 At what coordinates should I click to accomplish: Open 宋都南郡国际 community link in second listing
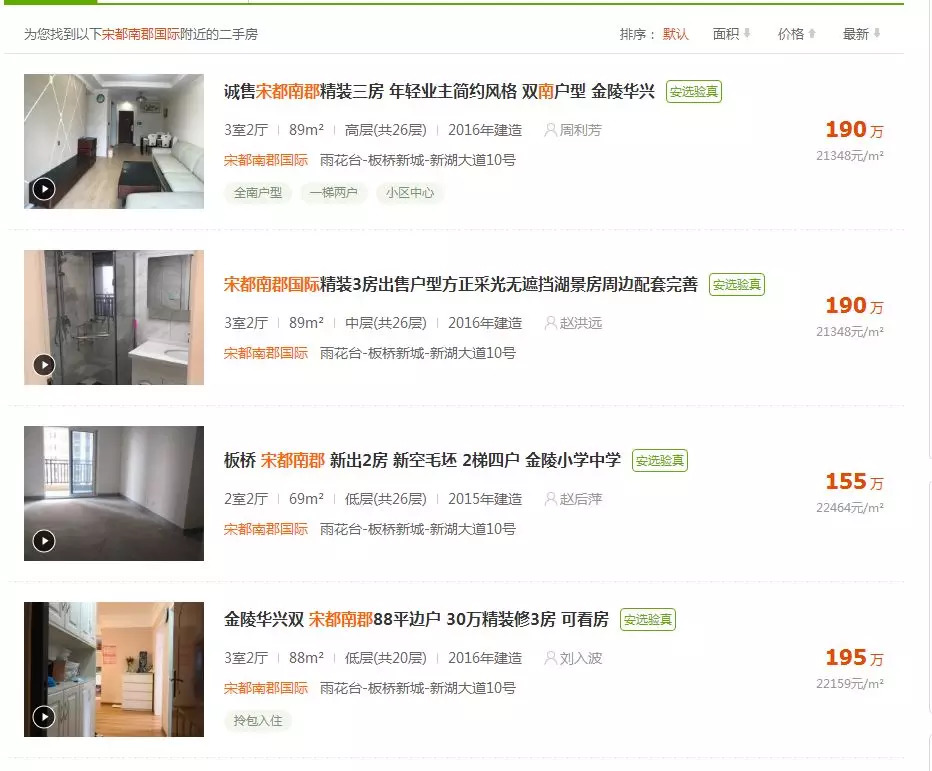tap(266, 353)
